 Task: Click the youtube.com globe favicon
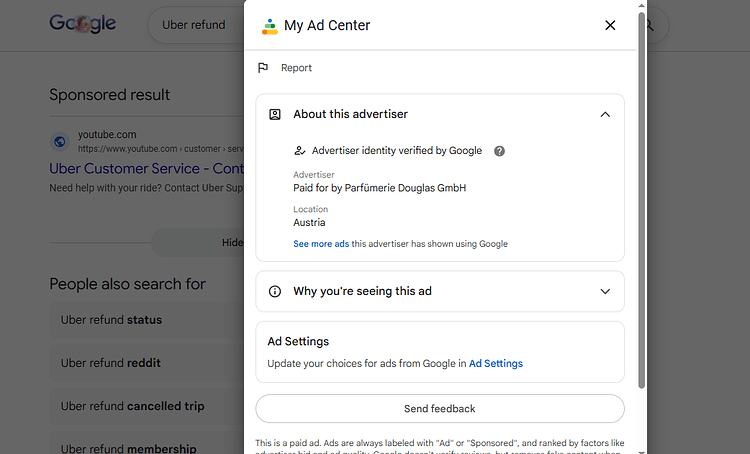(x=60, y=142)
